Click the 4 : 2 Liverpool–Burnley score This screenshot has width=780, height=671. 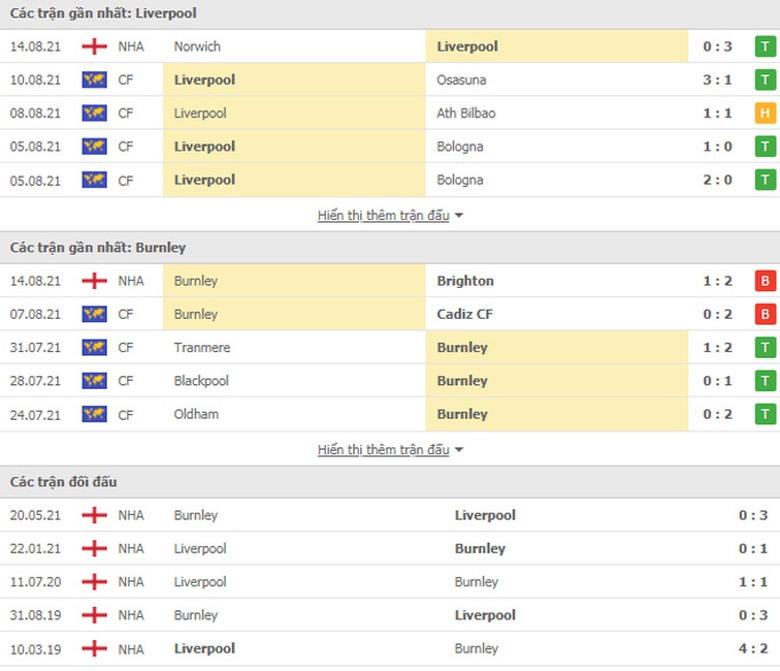(x=753, y=648)
